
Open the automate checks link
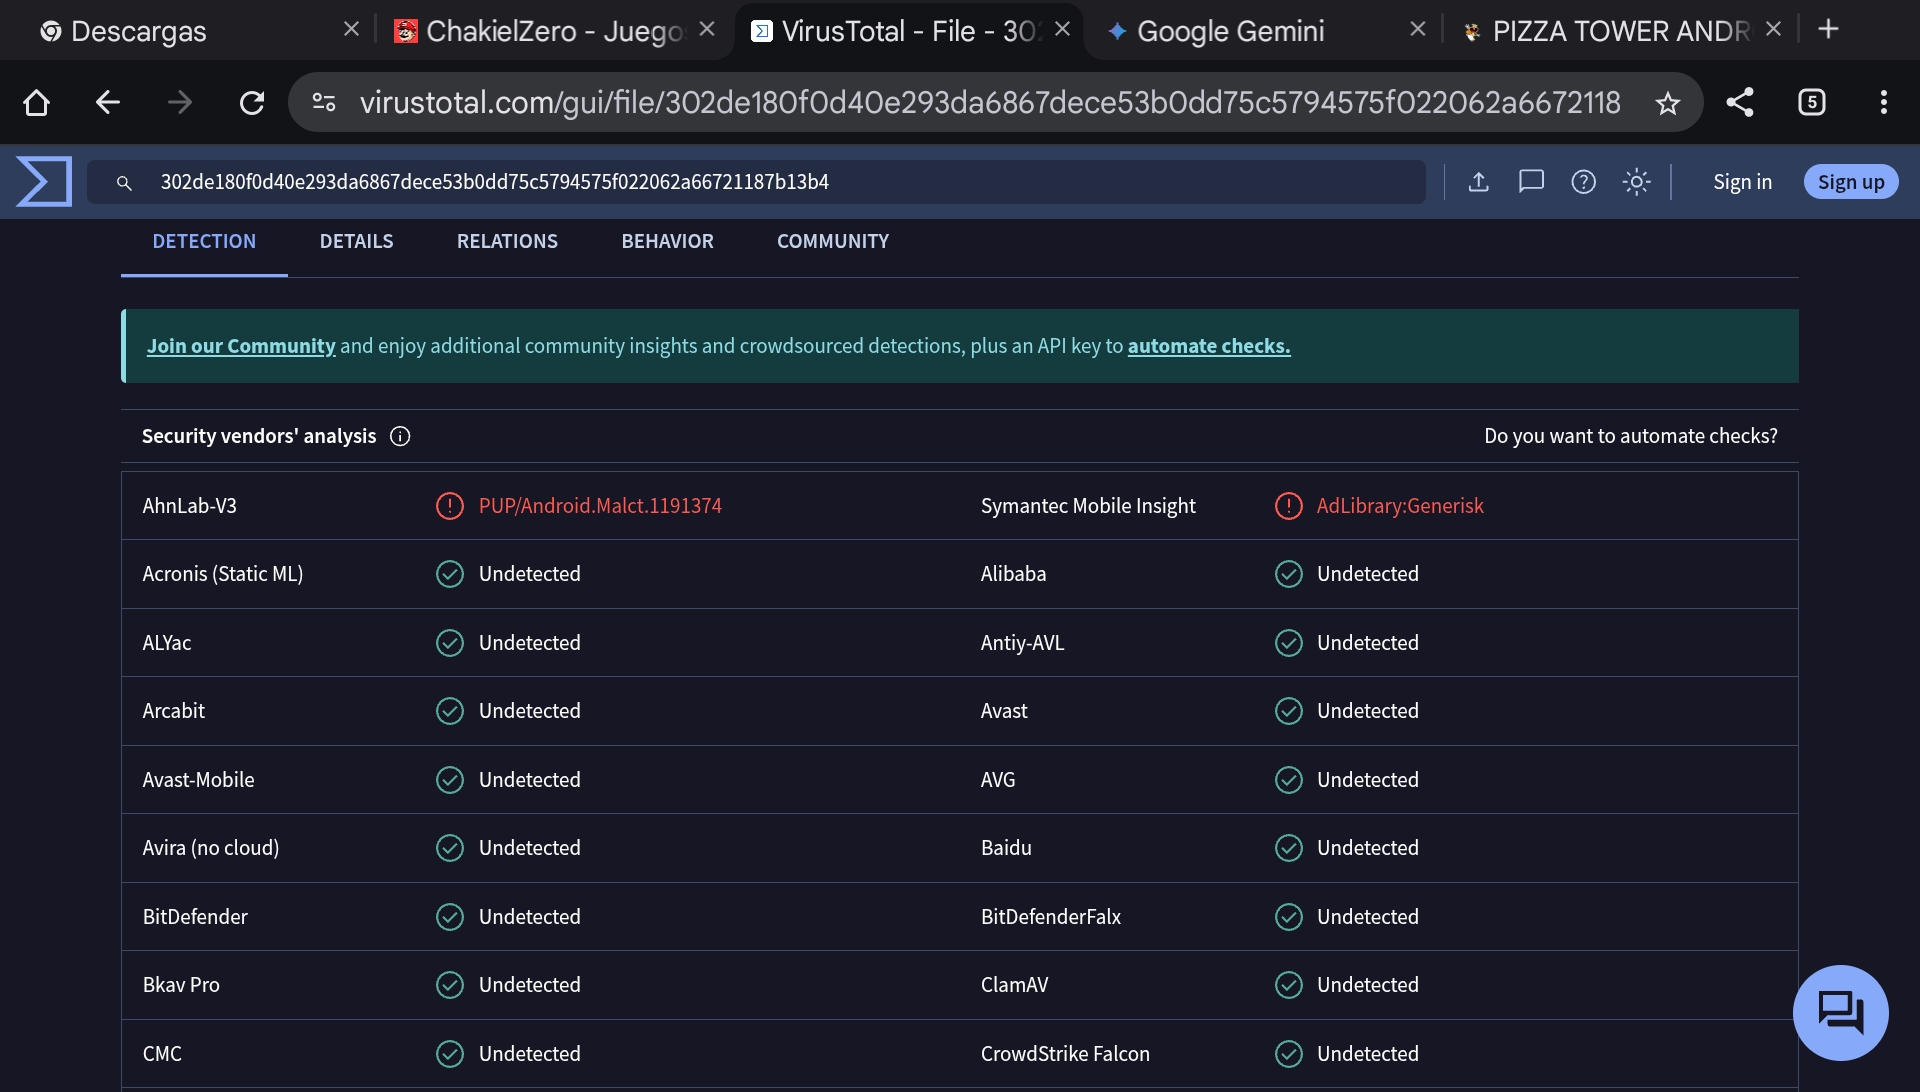point(1209,346)
